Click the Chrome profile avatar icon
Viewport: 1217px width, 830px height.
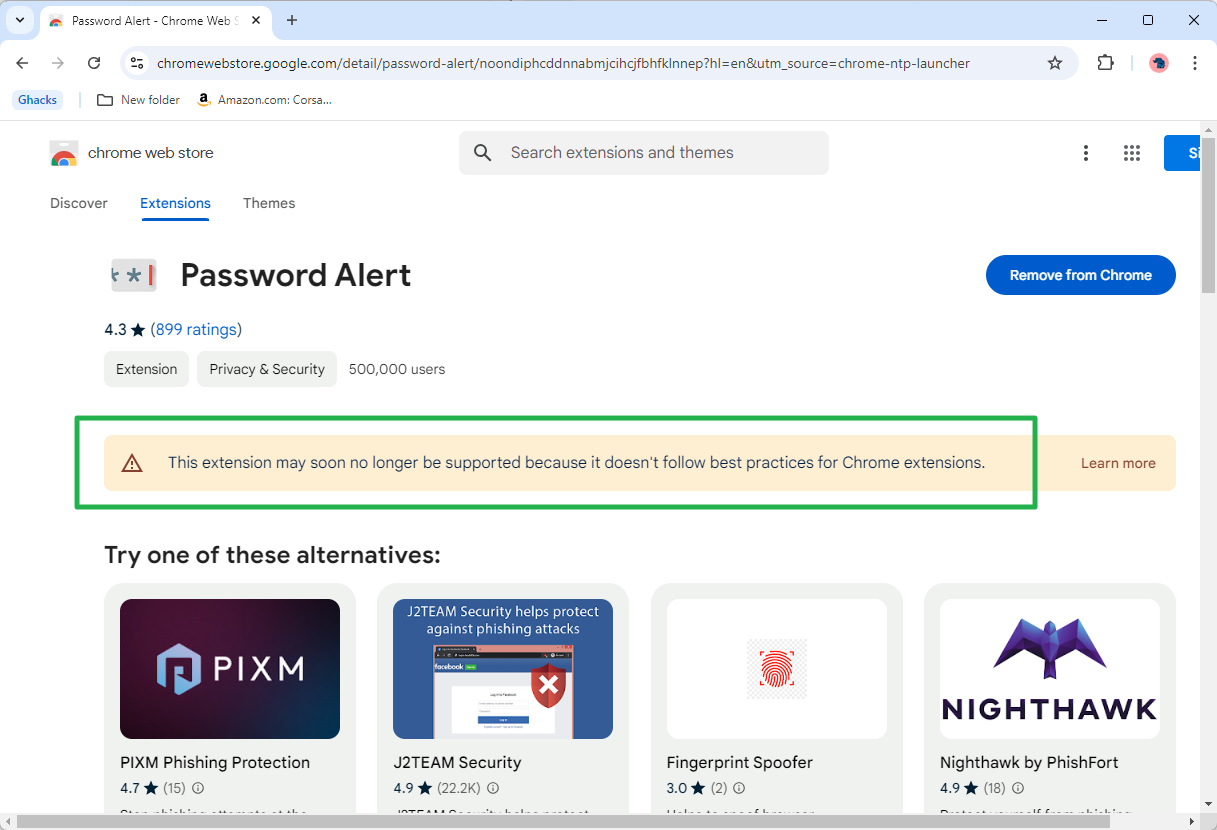(x=1159, y=63)
